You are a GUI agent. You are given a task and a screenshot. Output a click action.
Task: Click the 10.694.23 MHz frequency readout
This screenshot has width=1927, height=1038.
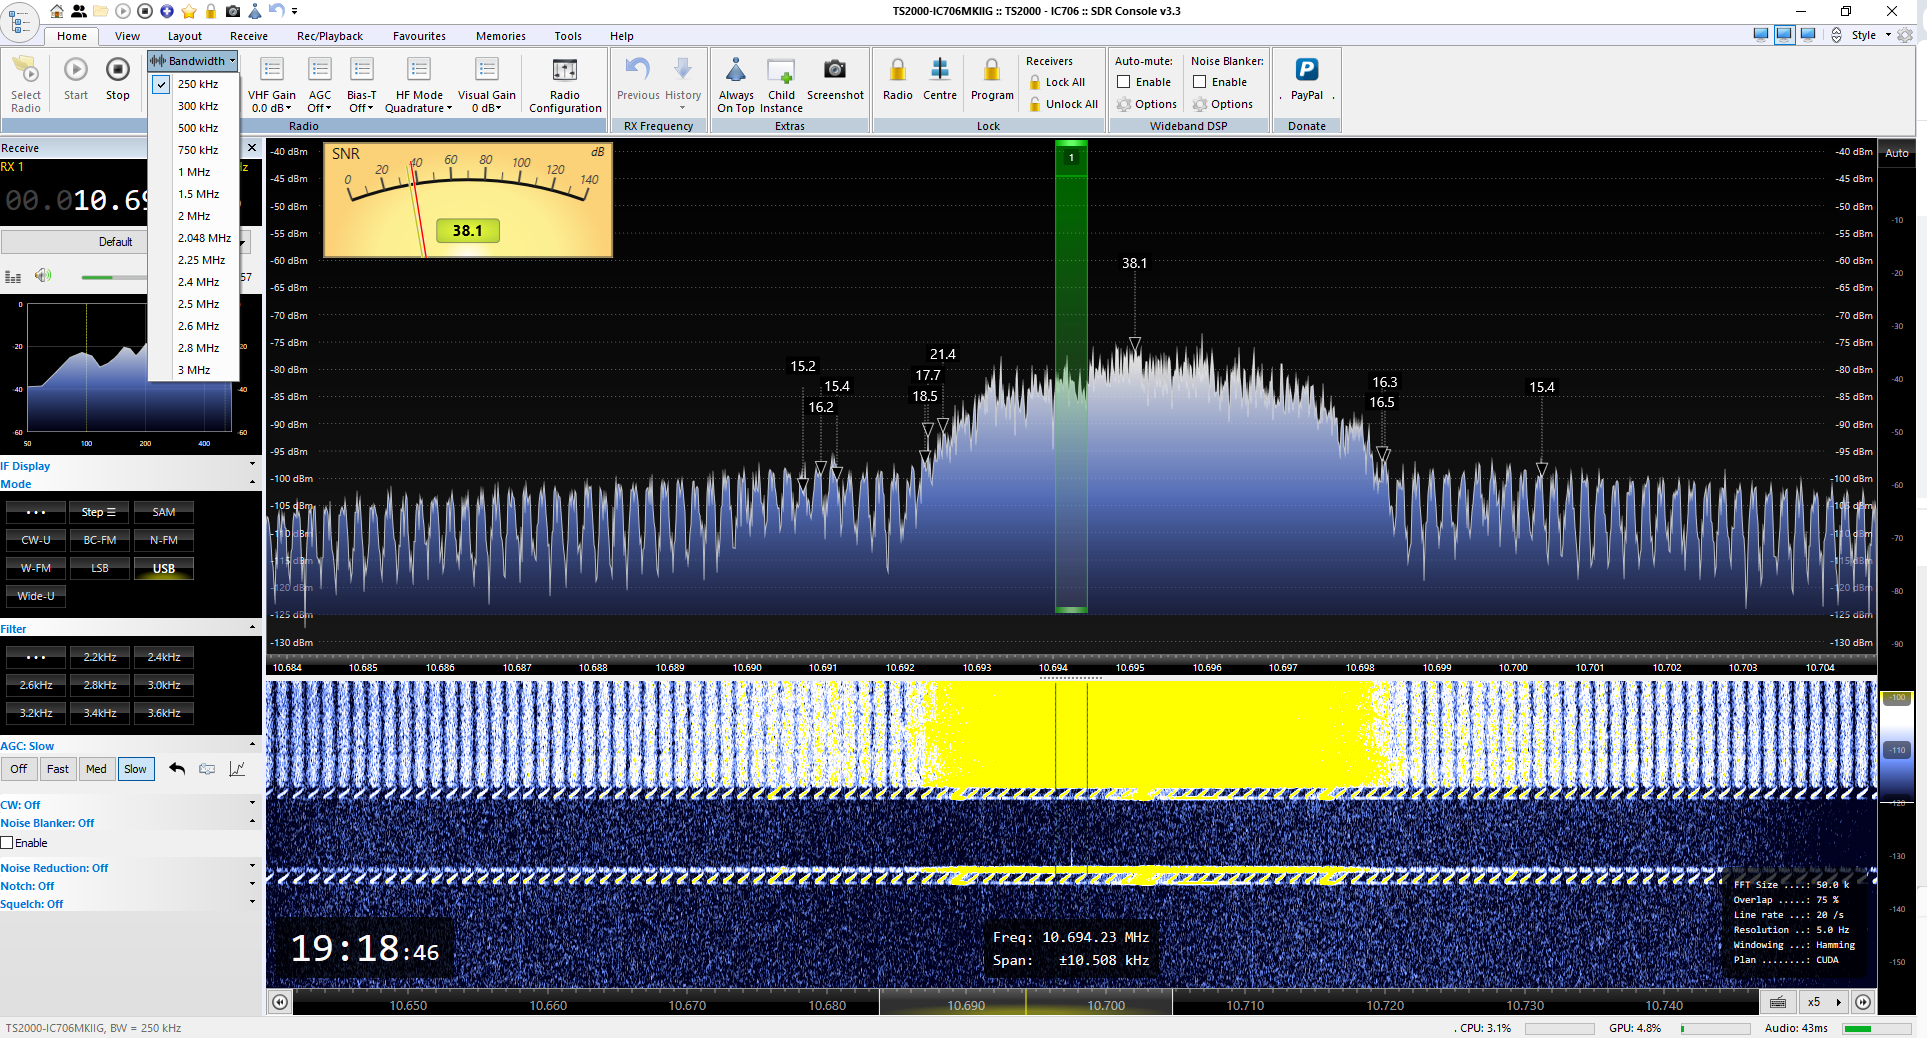click(1095, 937)
